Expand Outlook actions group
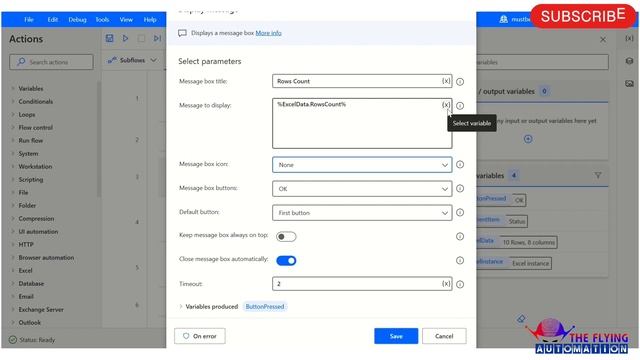 coord(13,322)
